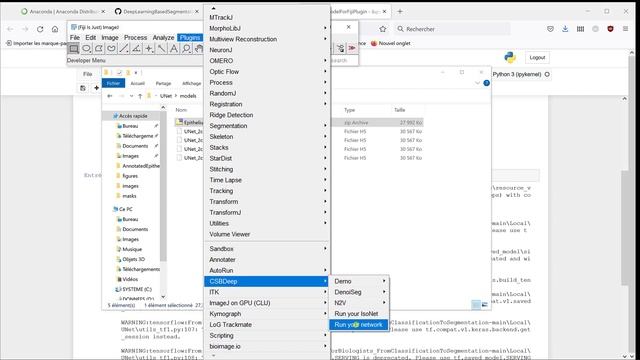Switch Explorer to details view icon

point(476,304)
